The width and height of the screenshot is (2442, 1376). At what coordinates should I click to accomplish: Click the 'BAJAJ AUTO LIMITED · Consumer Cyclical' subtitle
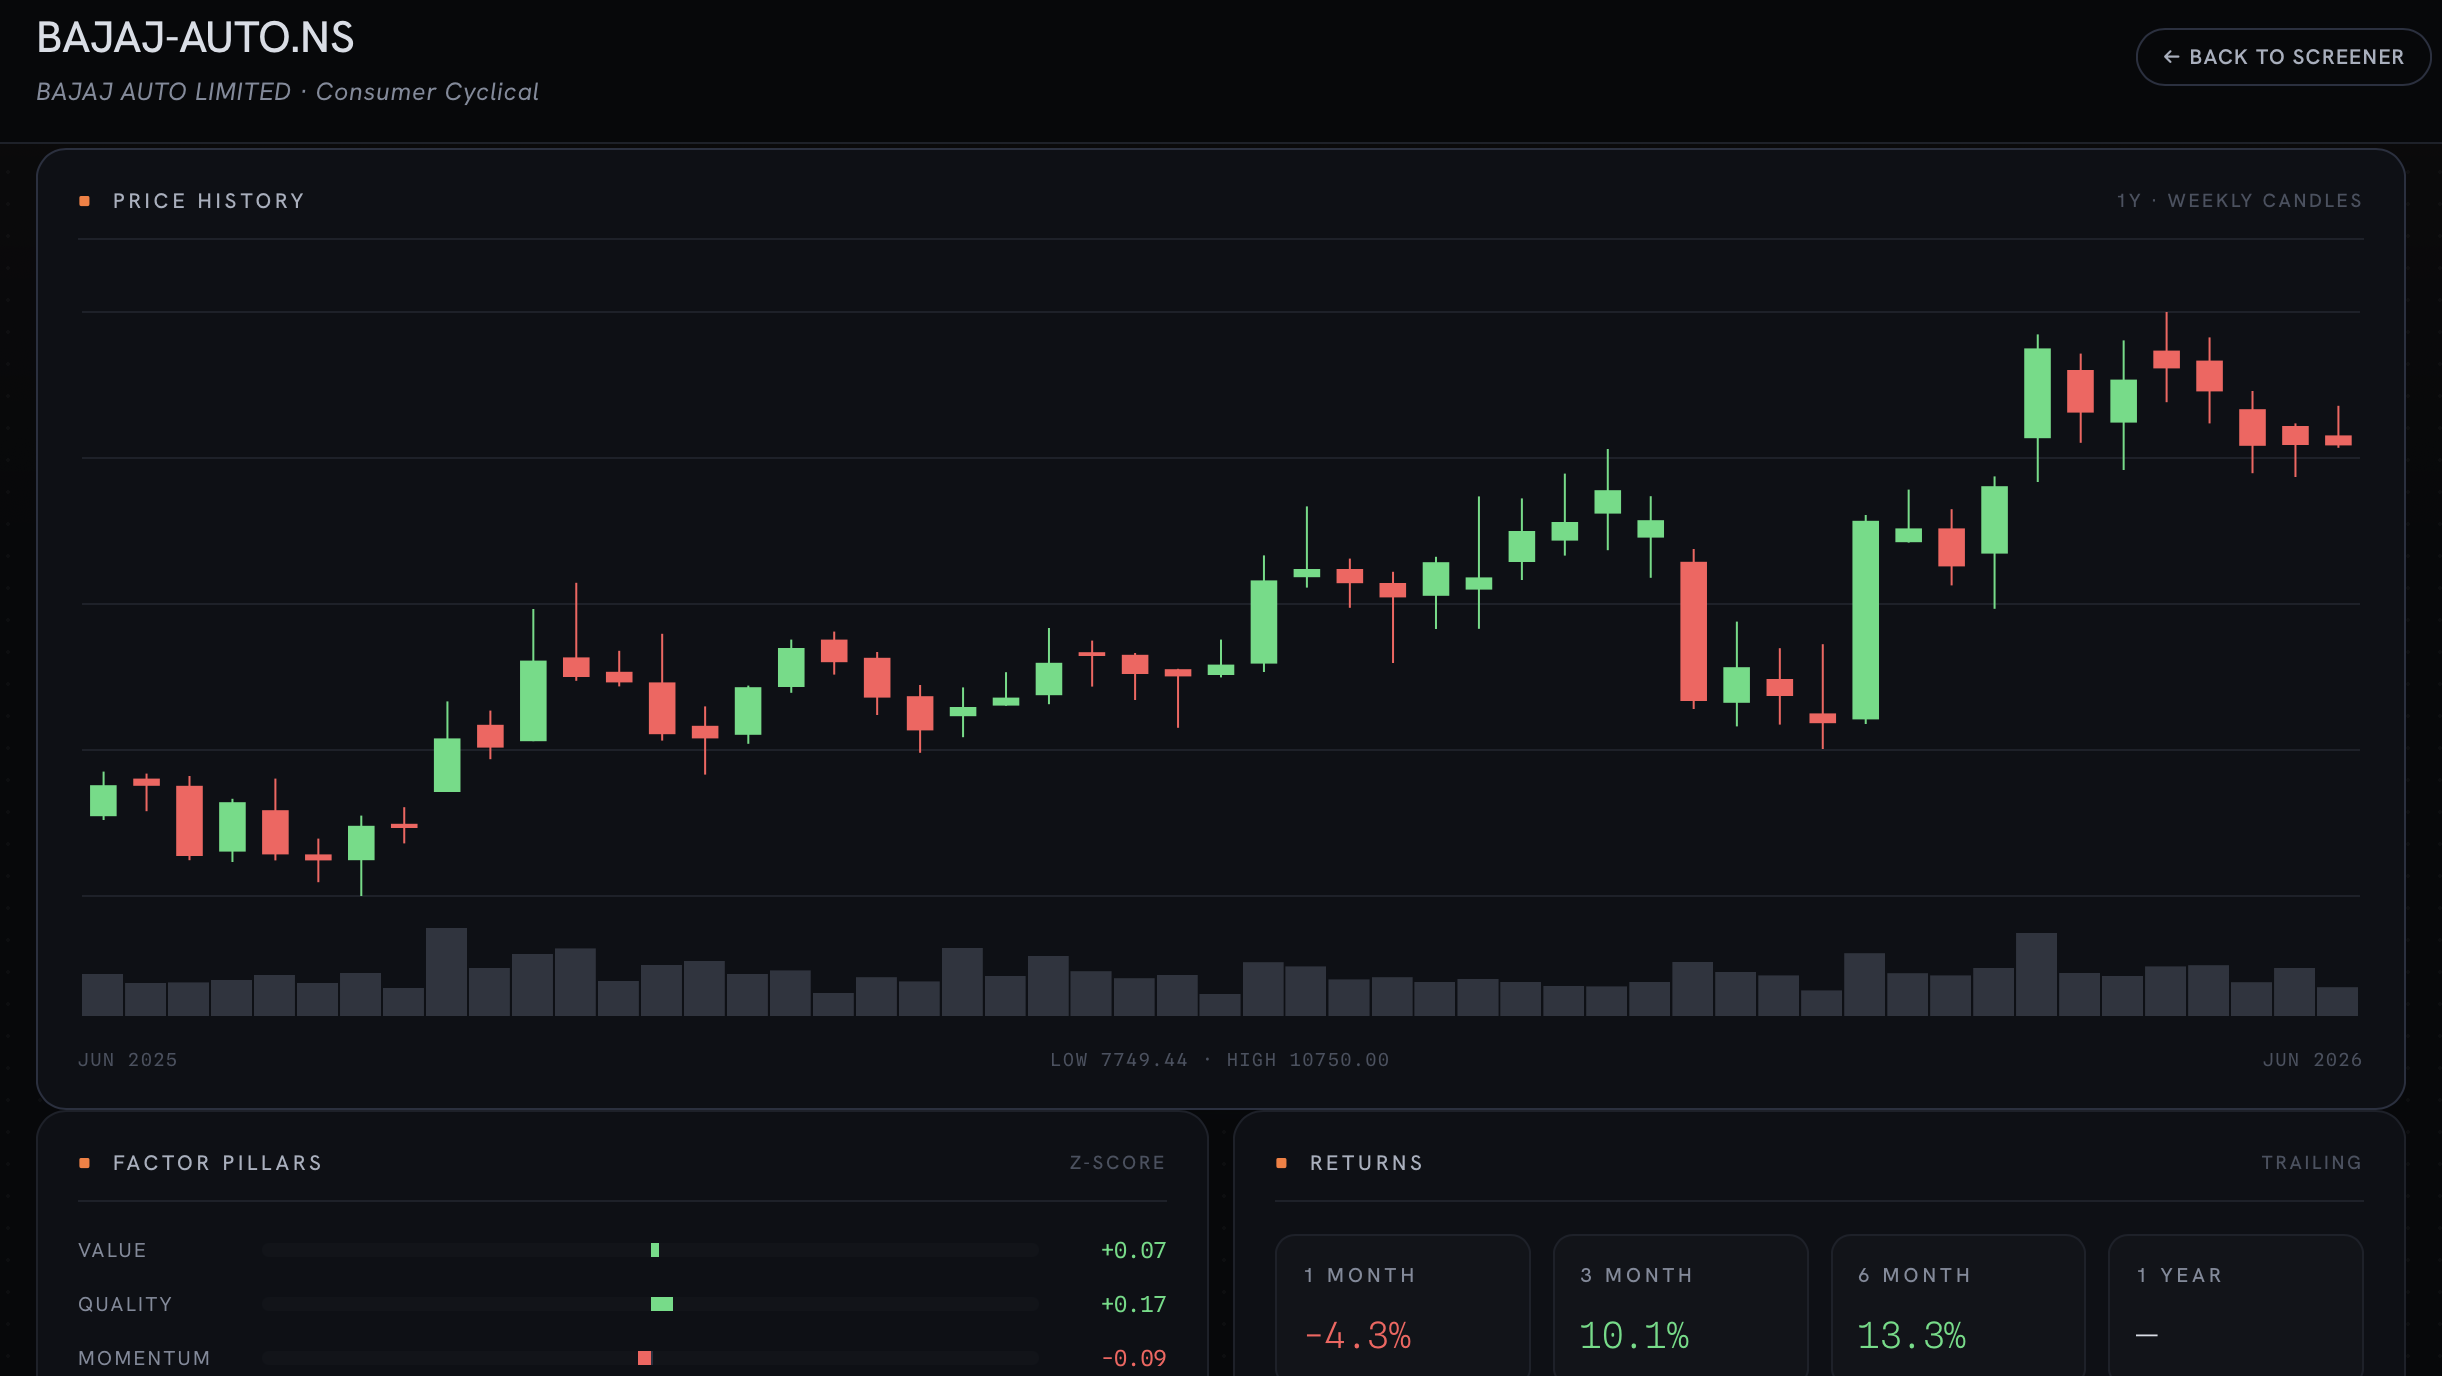click(x=288, y=92)
